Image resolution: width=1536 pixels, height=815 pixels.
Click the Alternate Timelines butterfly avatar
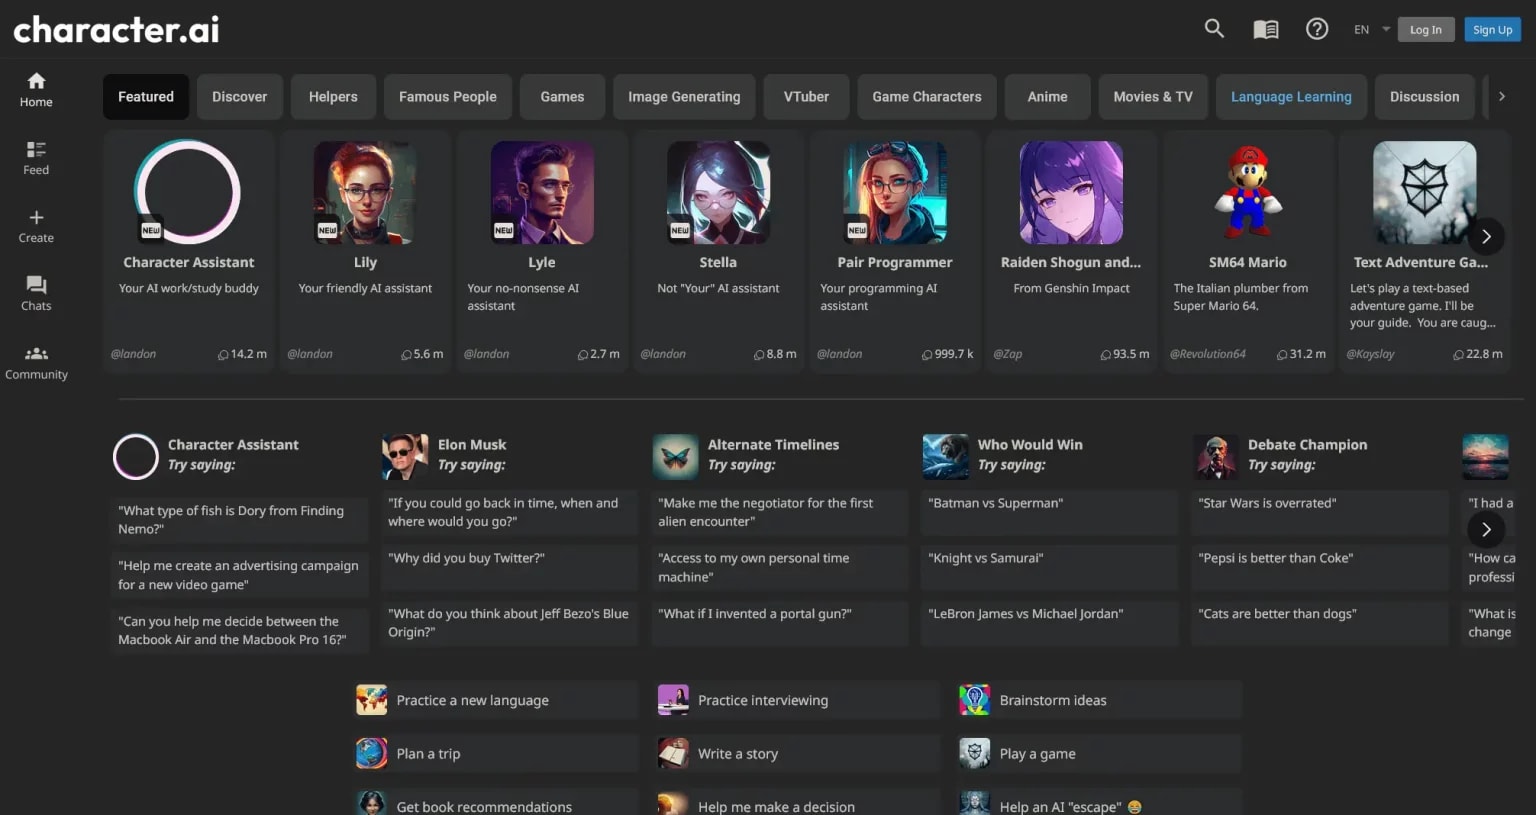tap(675, 457)
